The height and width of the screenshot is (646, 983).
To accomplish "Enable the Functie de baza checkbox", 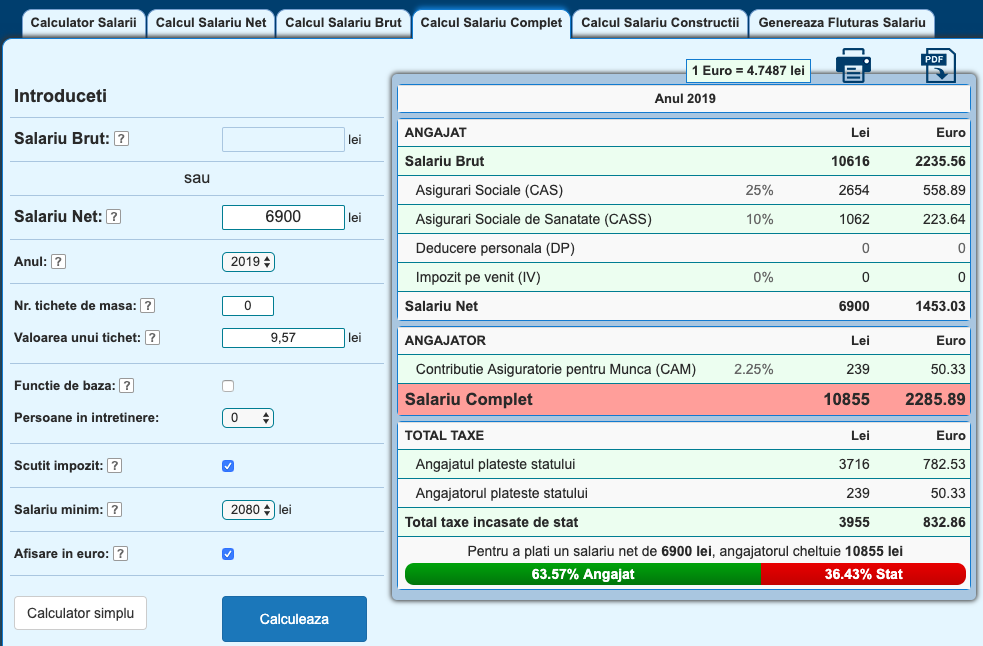I will point(228,386).
